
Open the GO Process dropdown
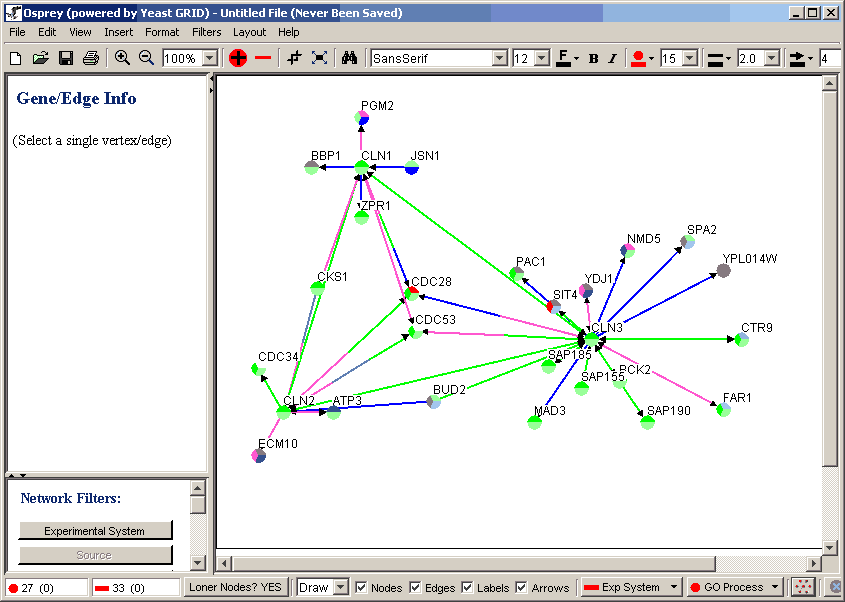[735, 587]
